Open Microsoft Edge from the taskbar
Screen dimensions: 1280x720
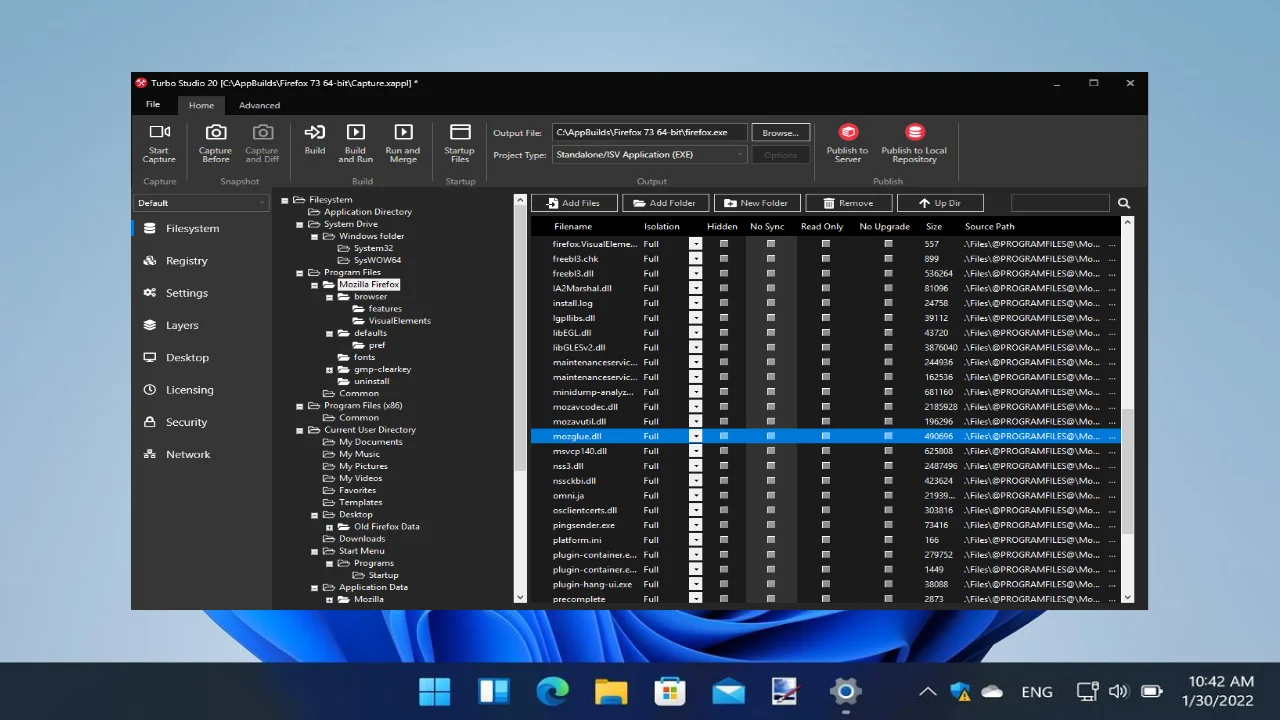552,691
